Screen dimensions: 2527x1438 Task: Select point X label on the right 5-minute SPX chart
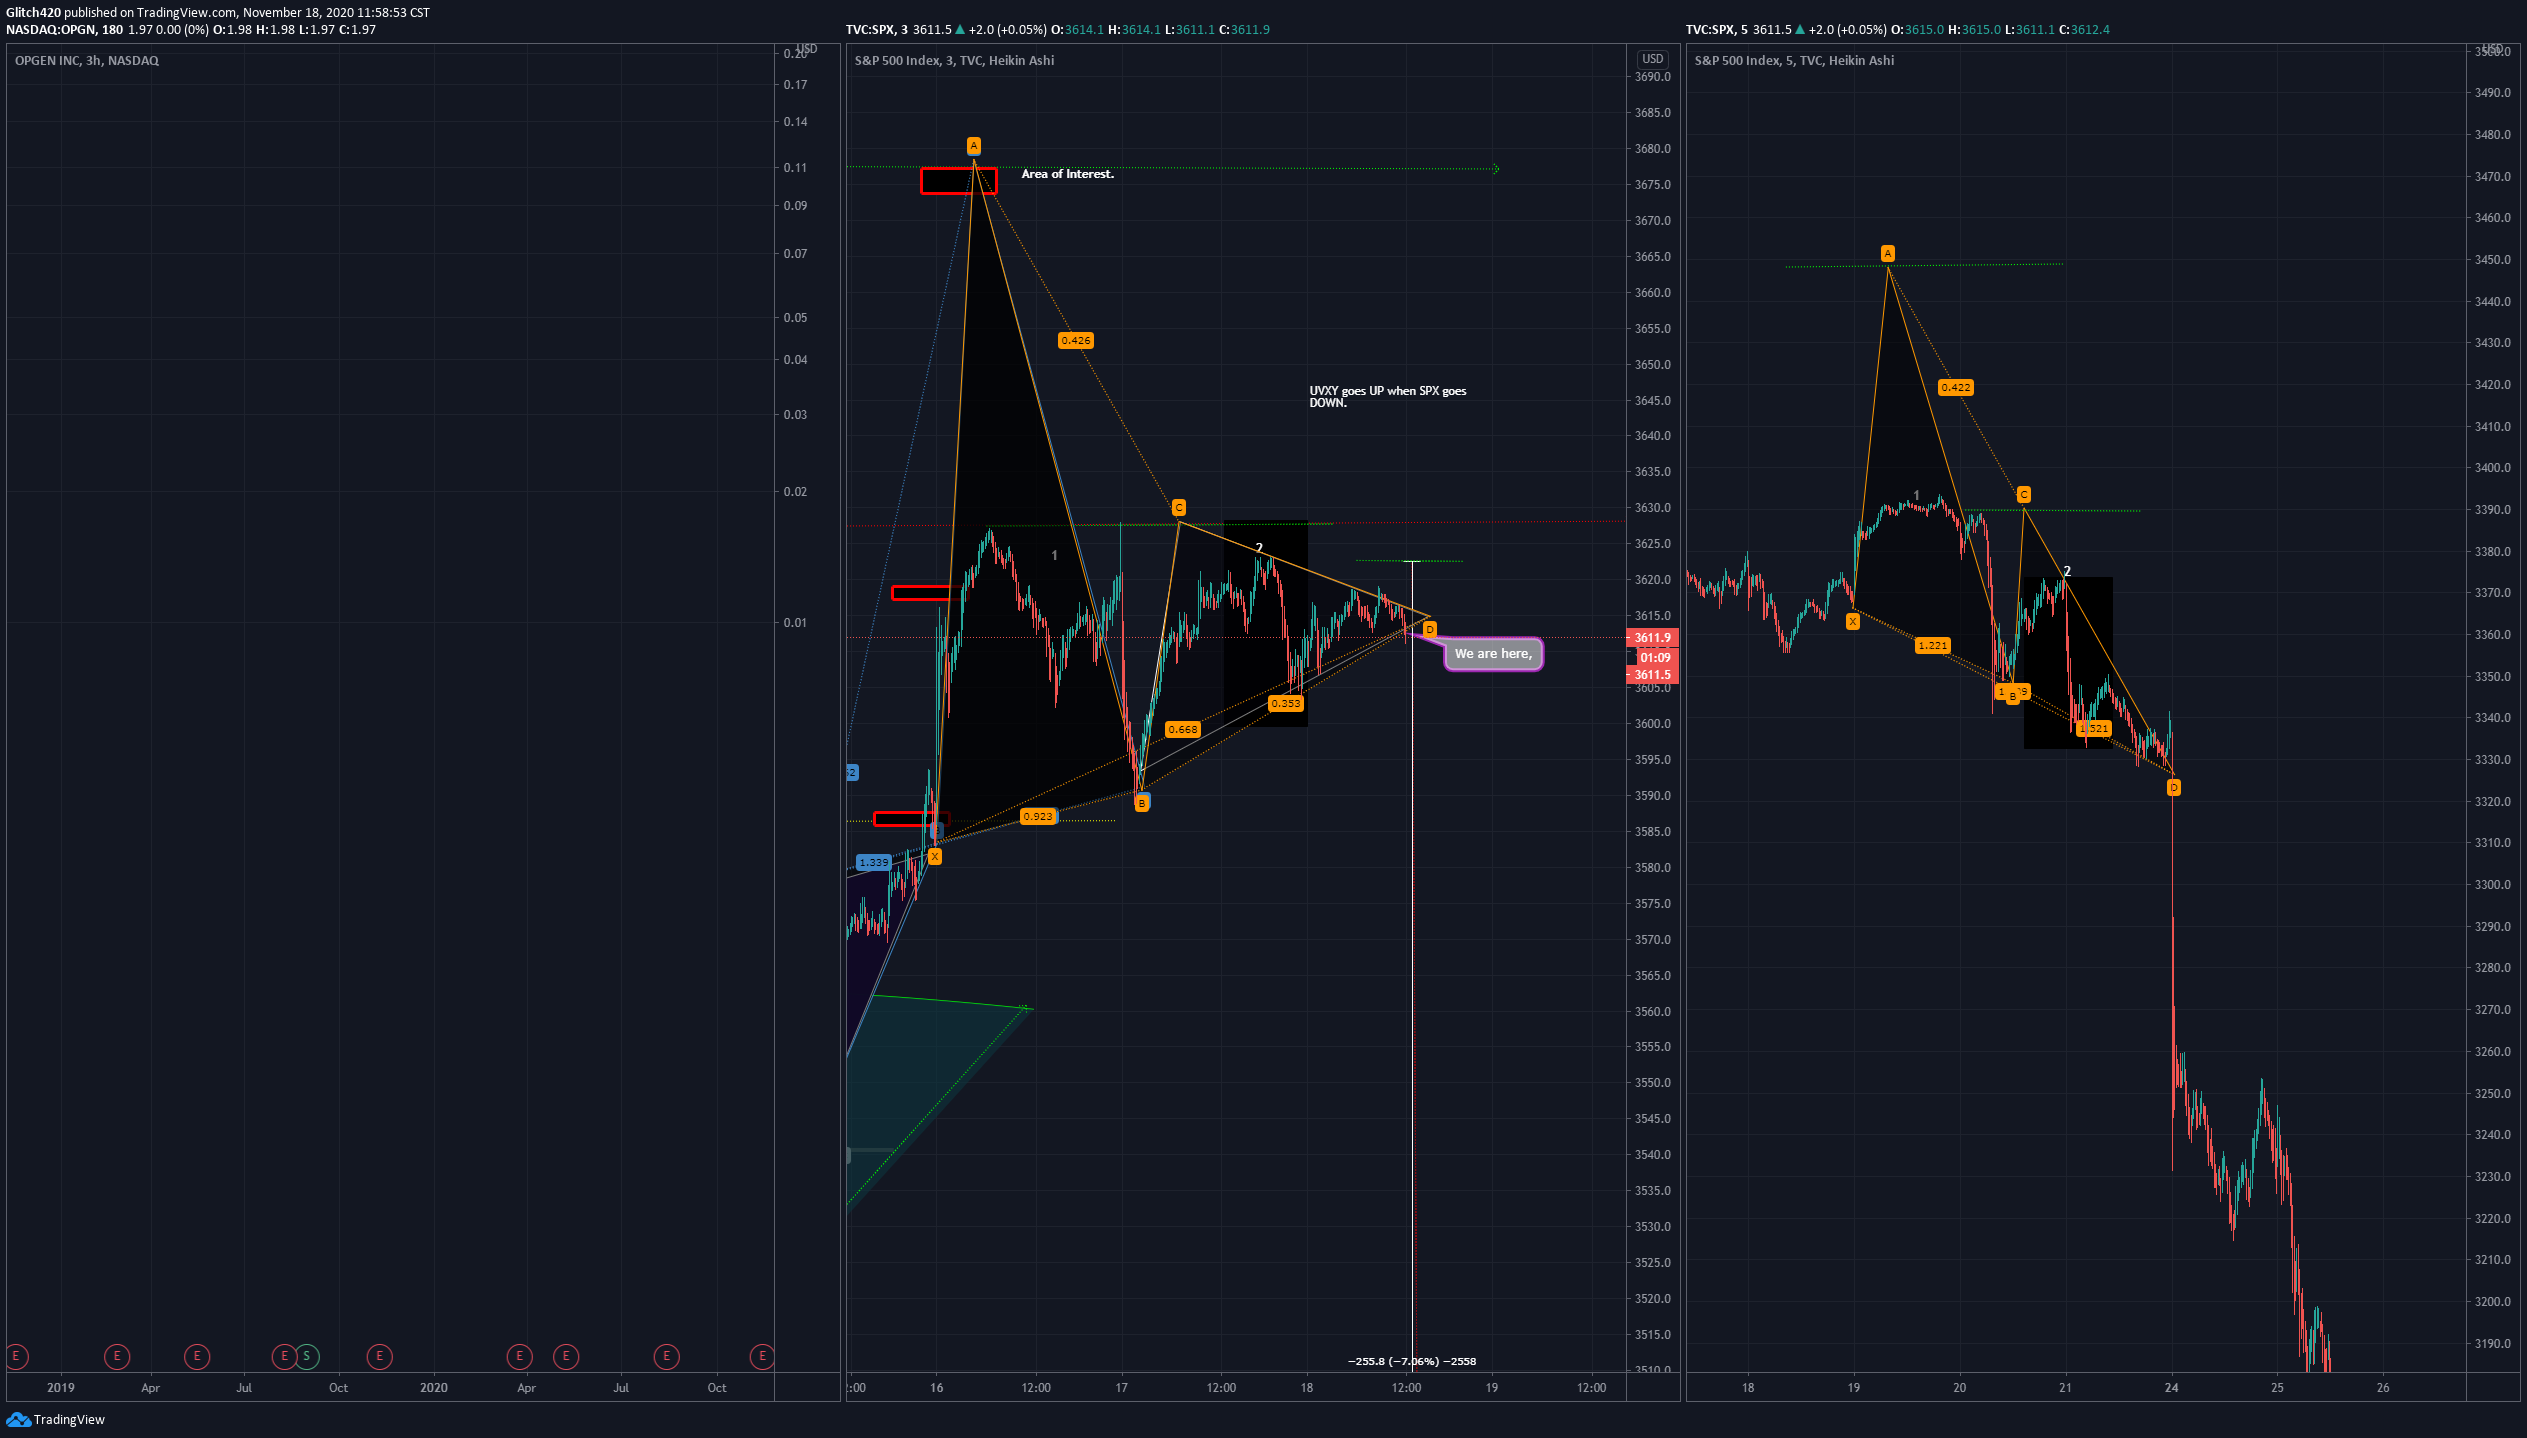tap(1853, 622)
